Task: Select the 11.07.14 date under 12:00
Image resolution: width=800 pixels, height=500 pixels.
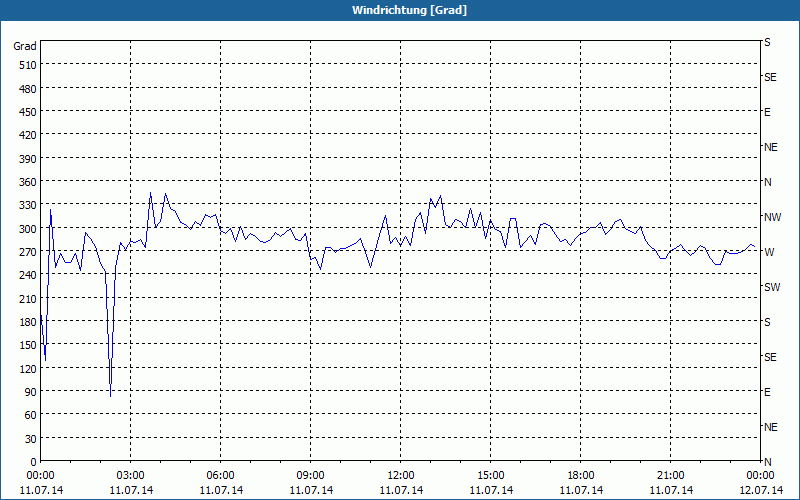Action: tap(401, 490)
